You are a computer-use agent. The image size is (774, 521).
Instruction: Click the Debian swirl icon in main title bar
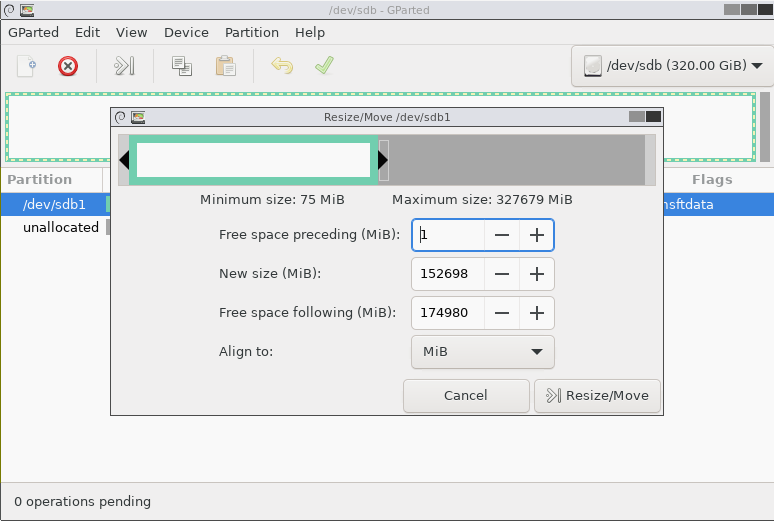click(x=9, y=10)
